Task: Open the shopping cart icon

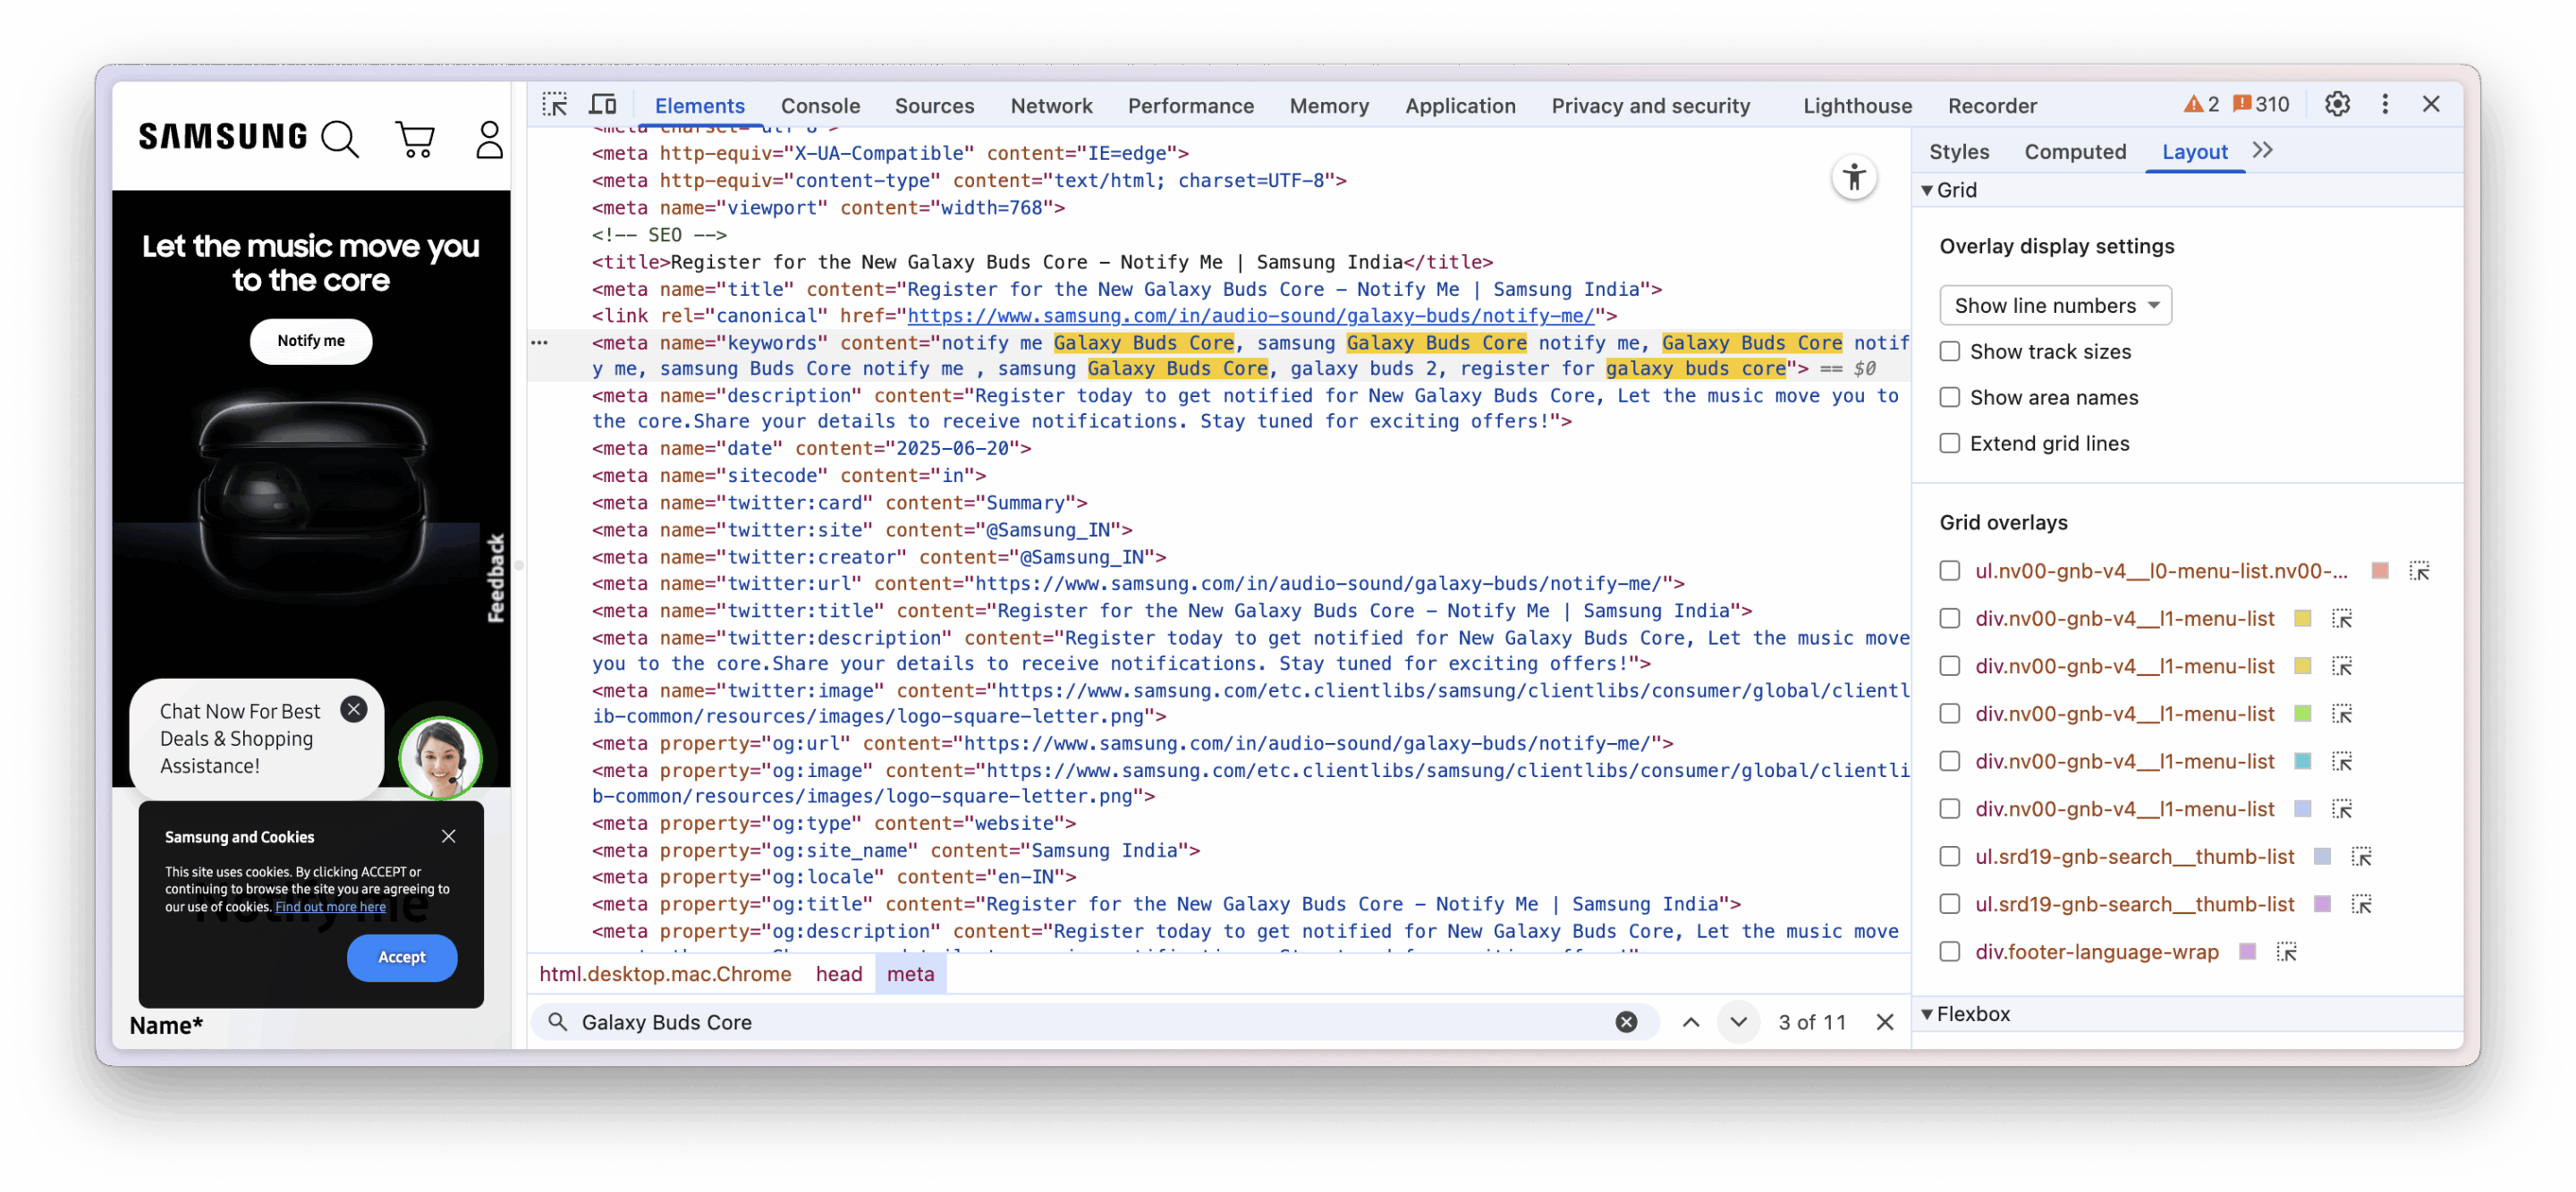Action: (414, 139)
